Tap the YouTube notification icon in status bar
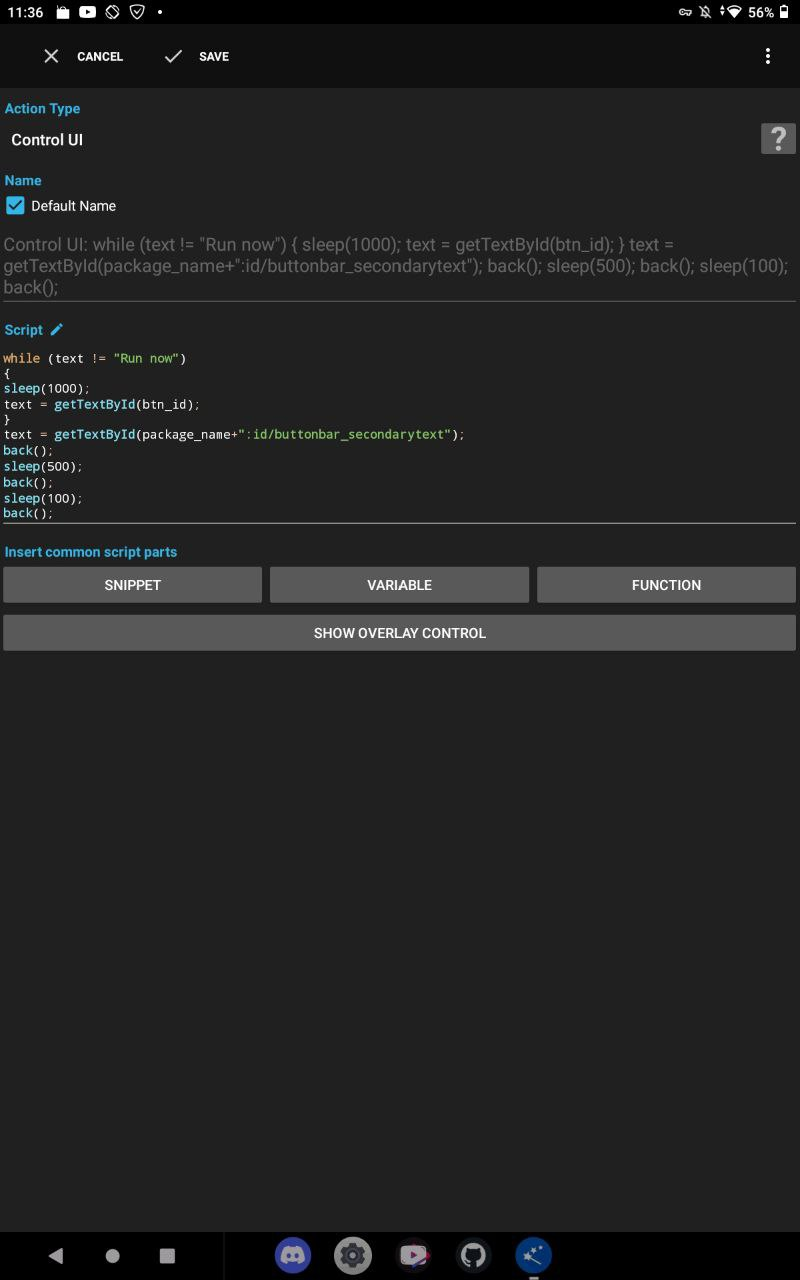800x1280 pixels. click(x=88, y=12)
